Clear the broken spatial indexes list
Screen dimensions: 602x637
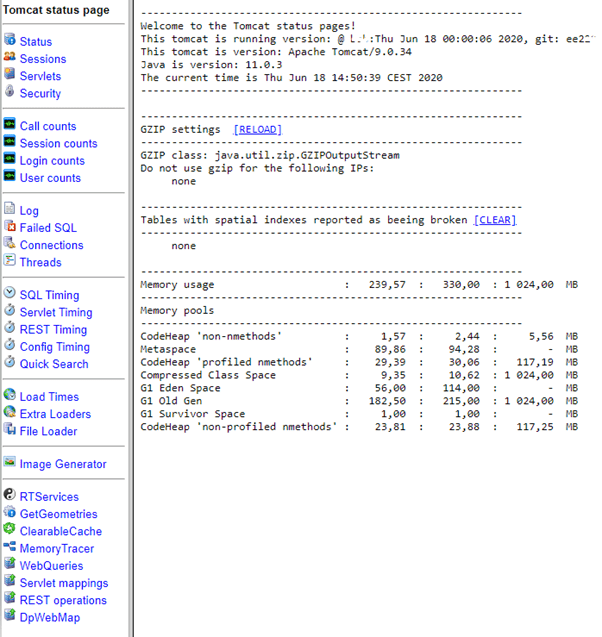click(x=494, y=220)
